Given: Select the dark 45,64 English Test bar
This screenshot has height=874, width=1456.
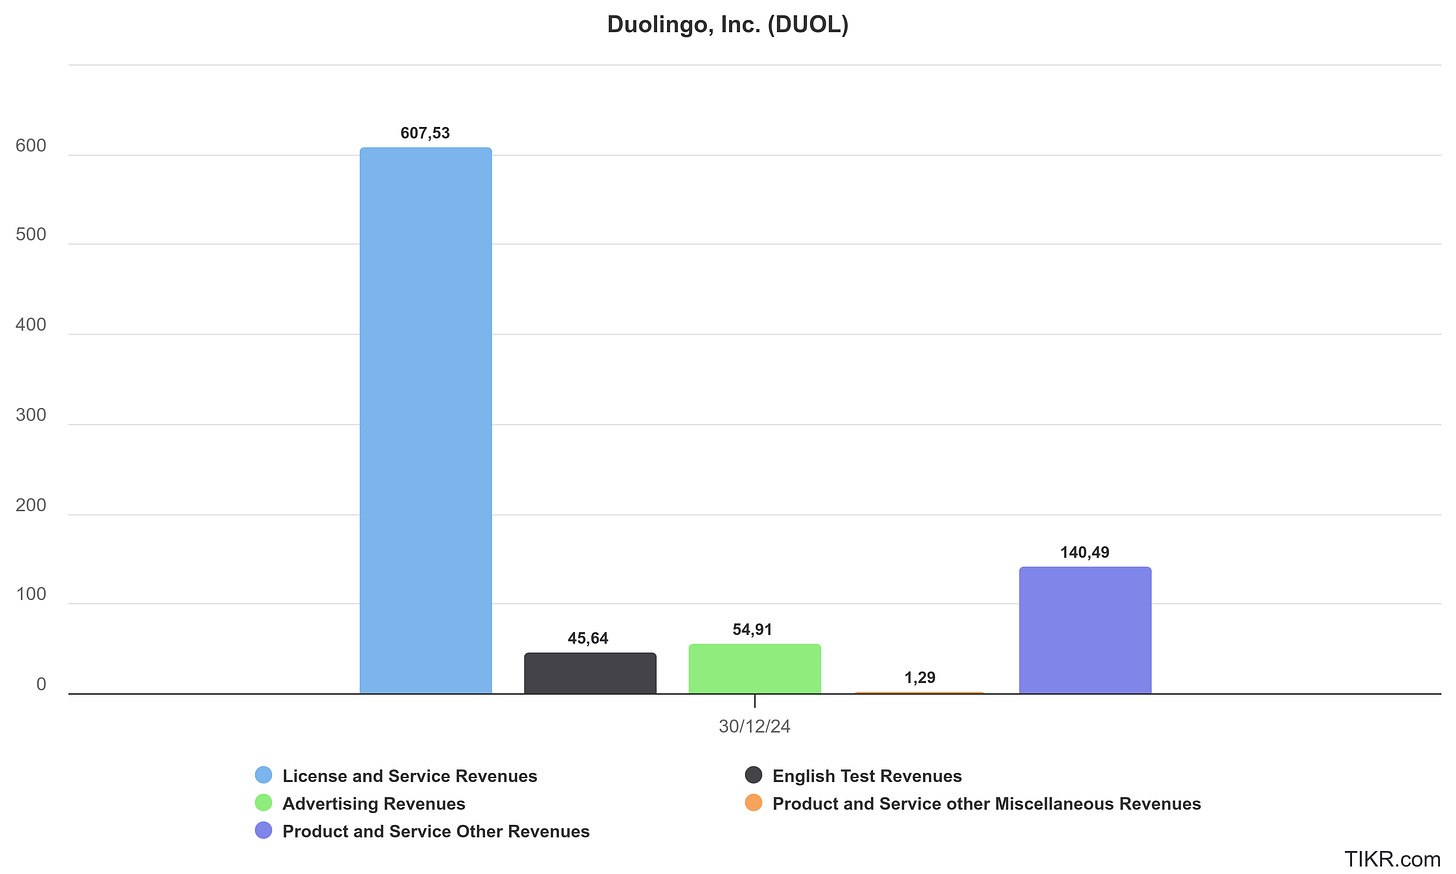Looking at the screenshot, I should (590, 673).
